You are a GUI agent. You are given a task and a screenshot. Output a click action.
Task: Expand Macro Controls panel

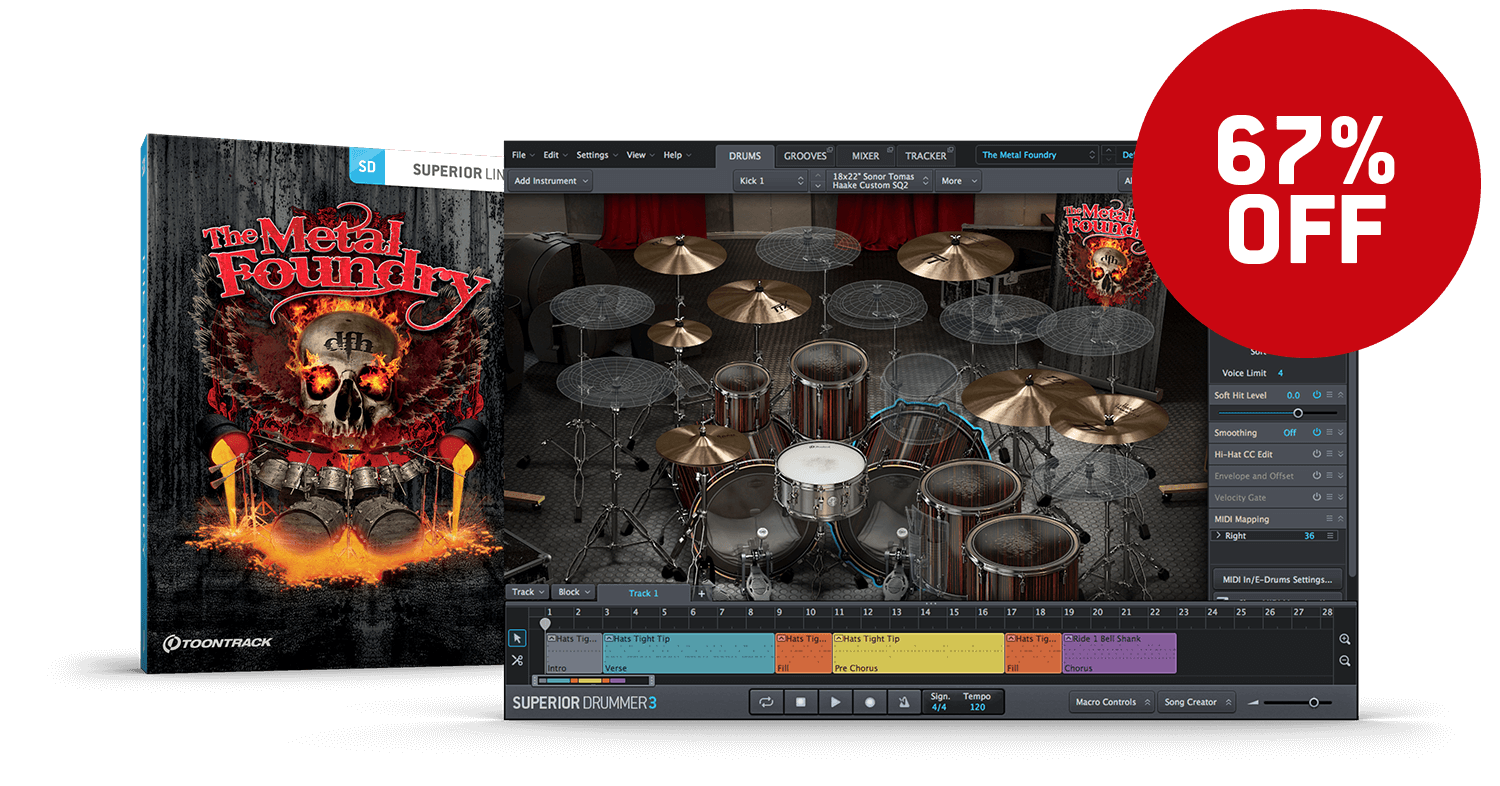coord(1111,702)
